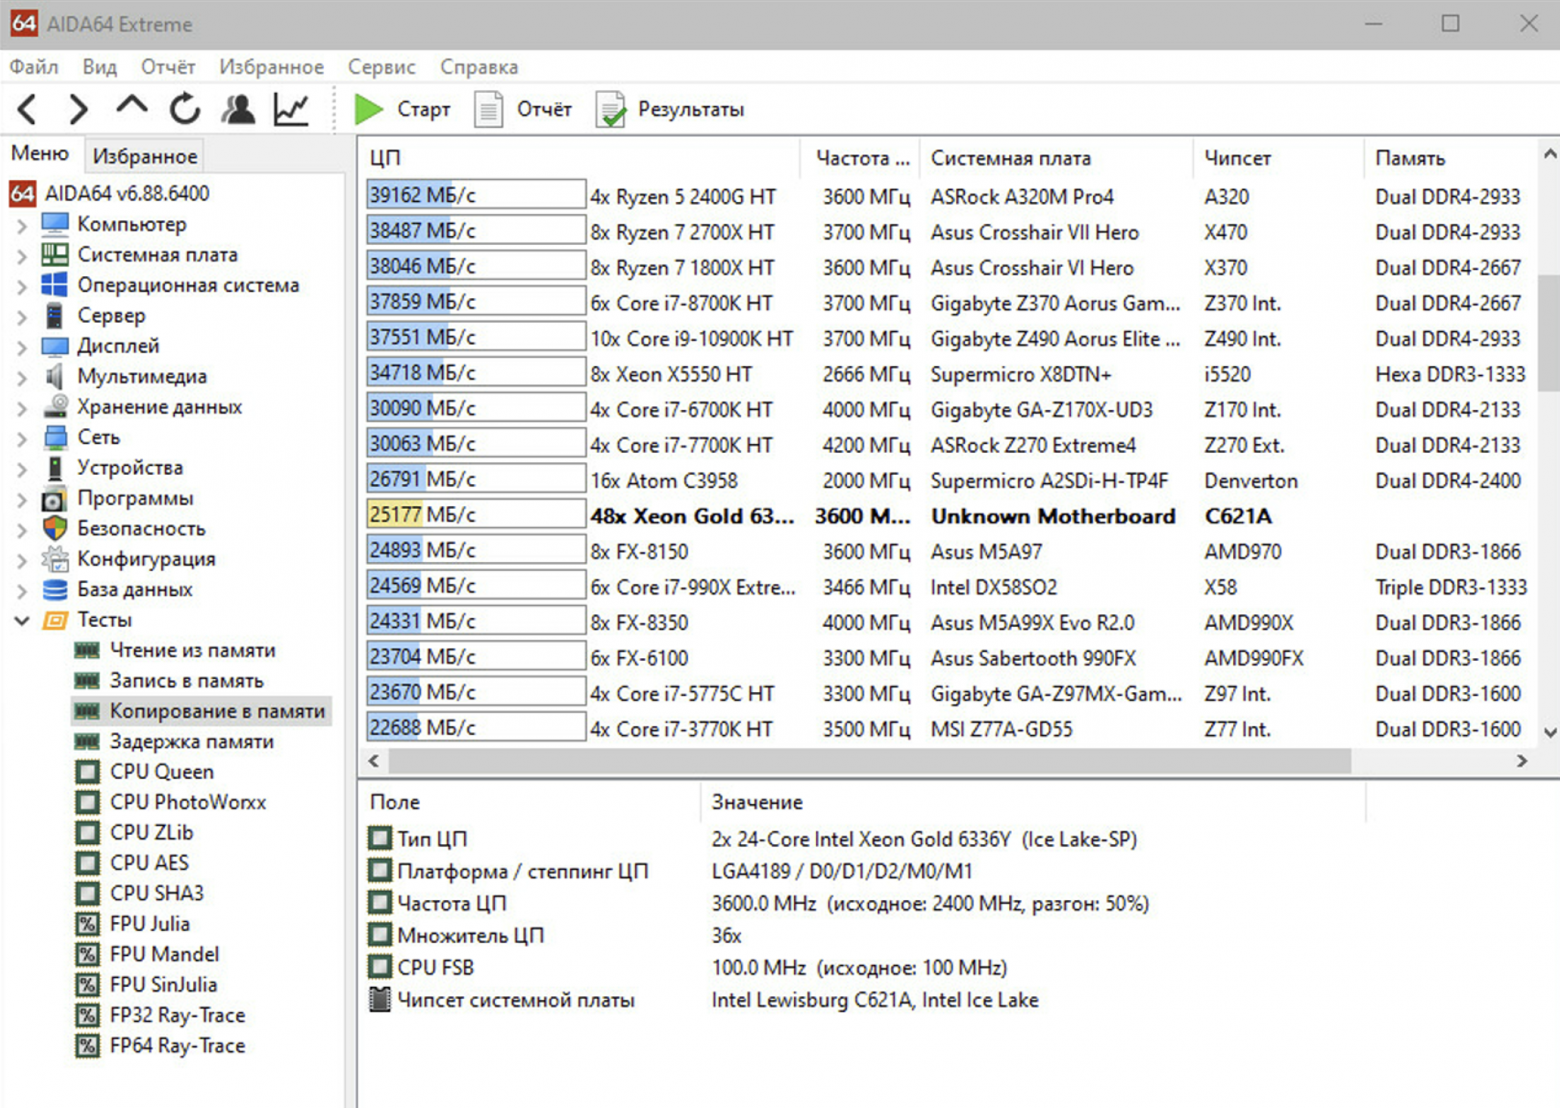
Task: Open the Сервис menu
Action: 382,67
